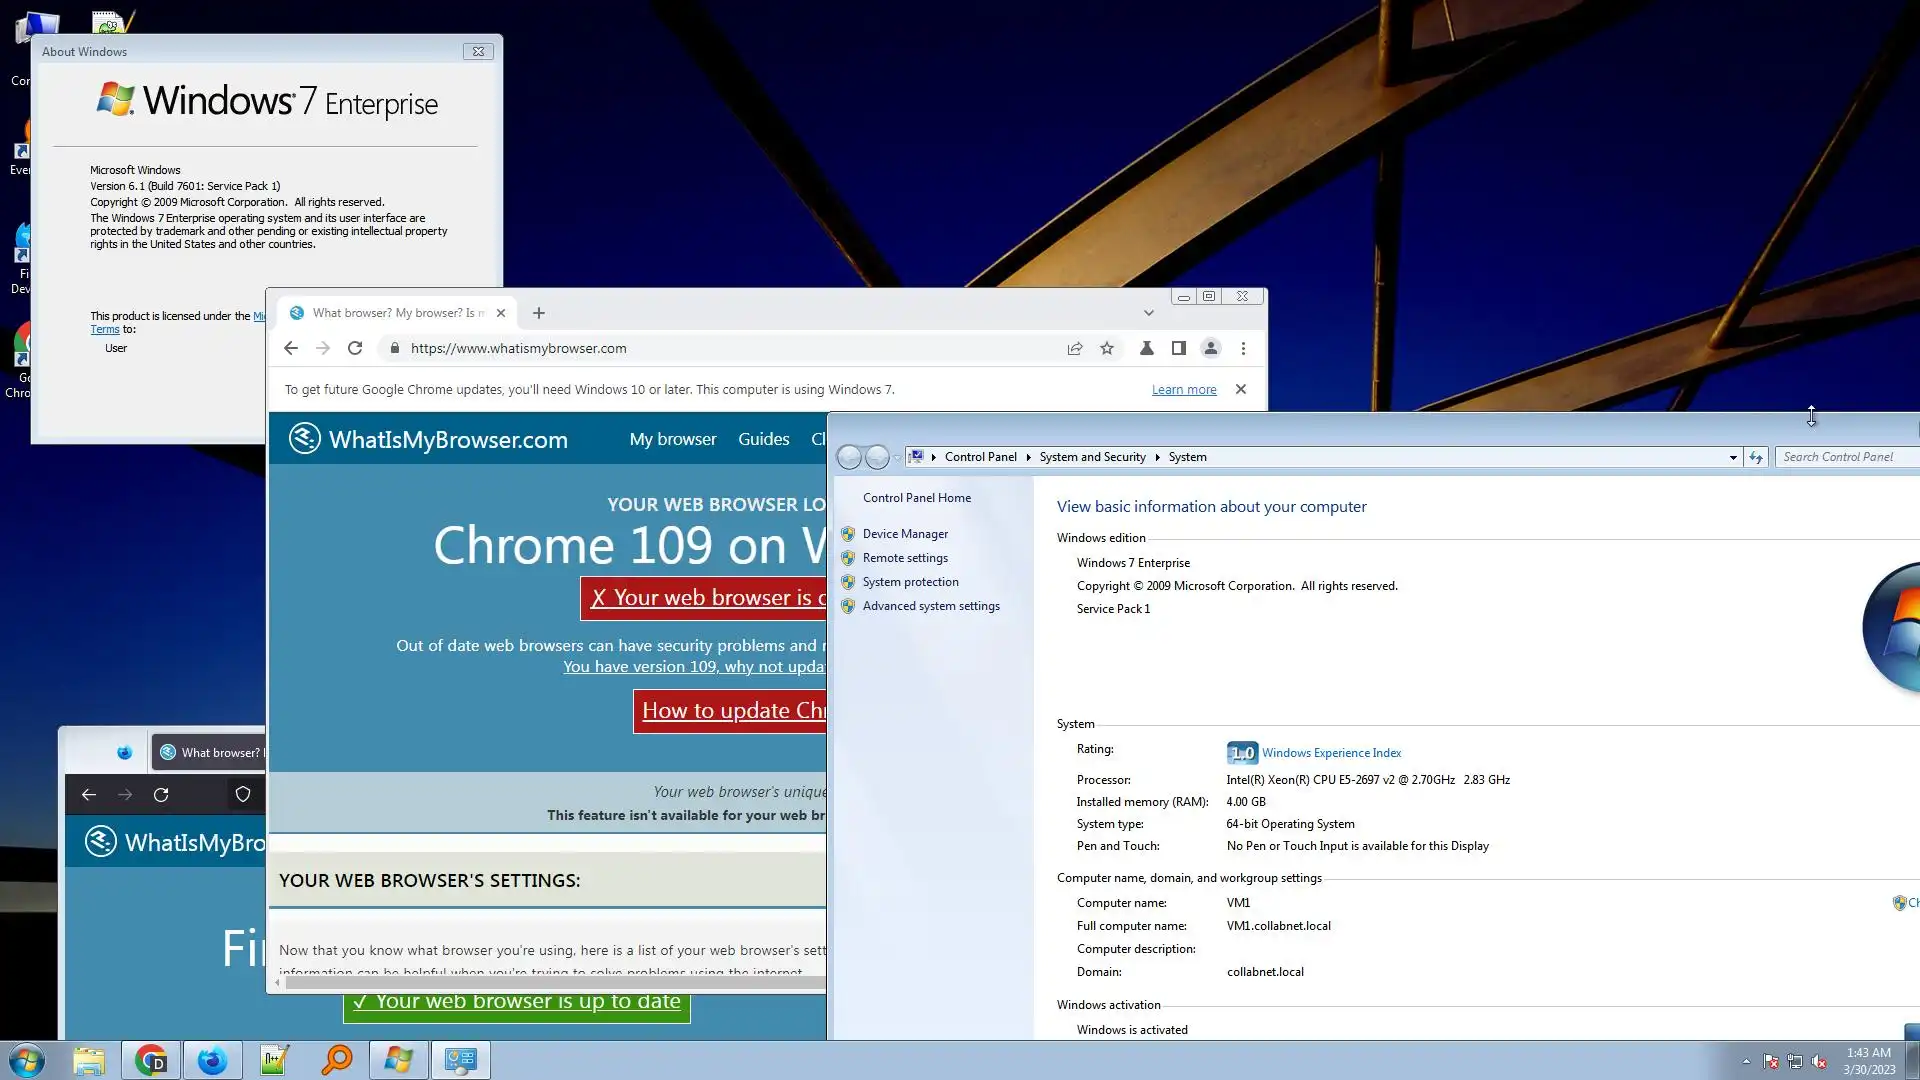Bookmark this page with star icon

pyautogui.click(x=1107, y=348)
